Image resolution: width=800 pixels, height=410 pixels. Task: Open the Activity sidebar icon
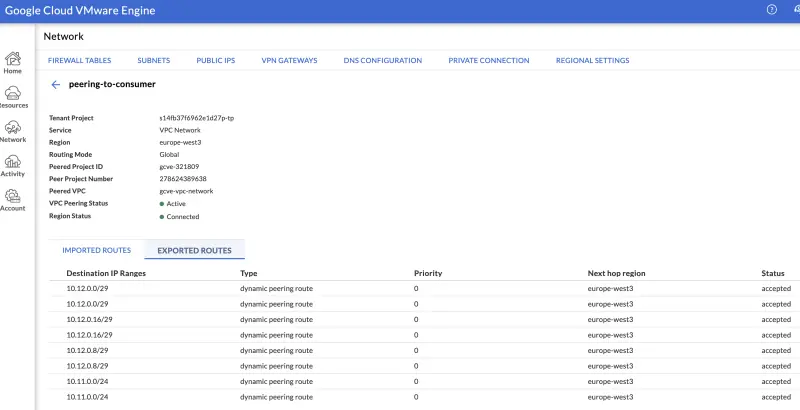click(13, 162)
